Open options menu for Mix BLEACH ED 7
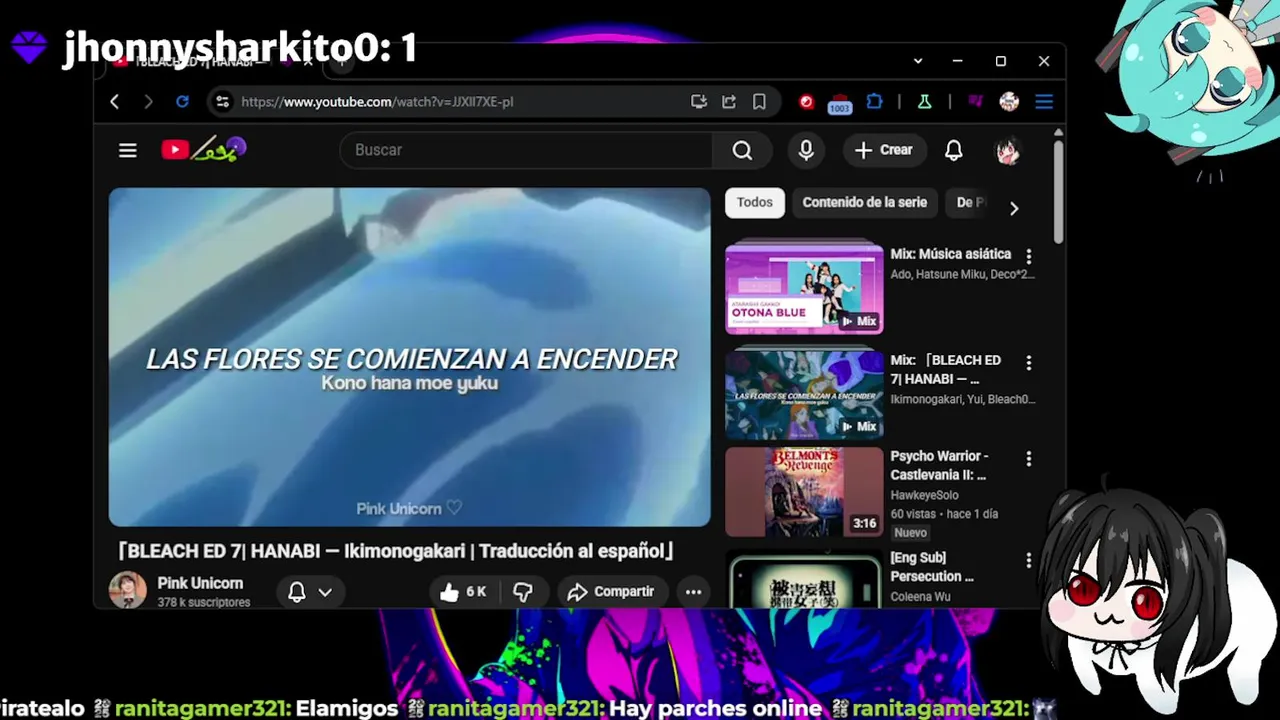This screenshot has width=1280, height=720. pyautogui.click(x=1029, y=363)
